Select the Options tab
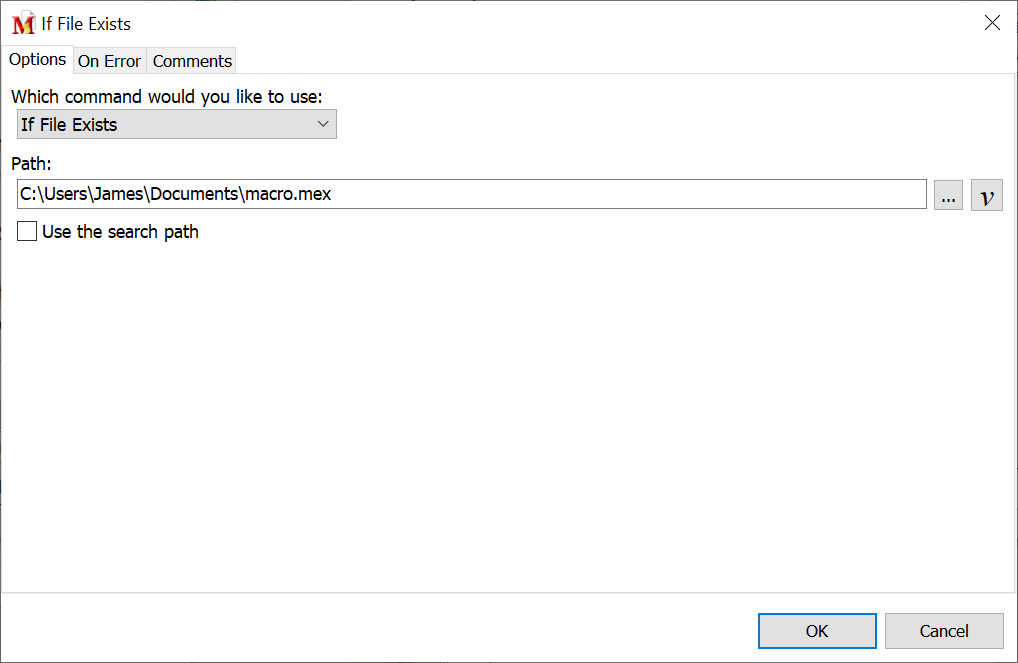This screenshot has width=1018, height=663. point(38,59)
